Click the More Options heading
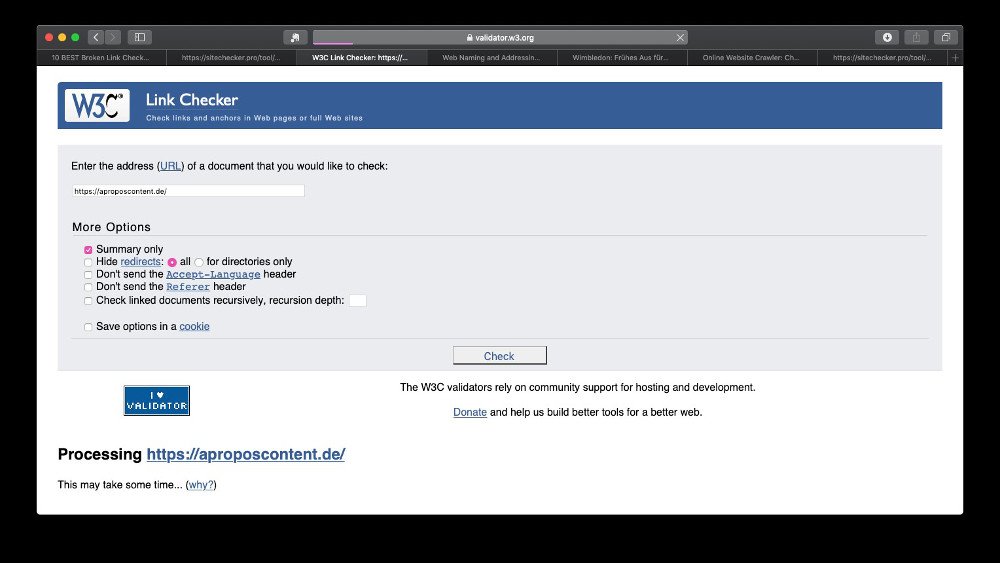This screenshot has height=563, width=1000. pyautogui.click(x=111, y=227)
